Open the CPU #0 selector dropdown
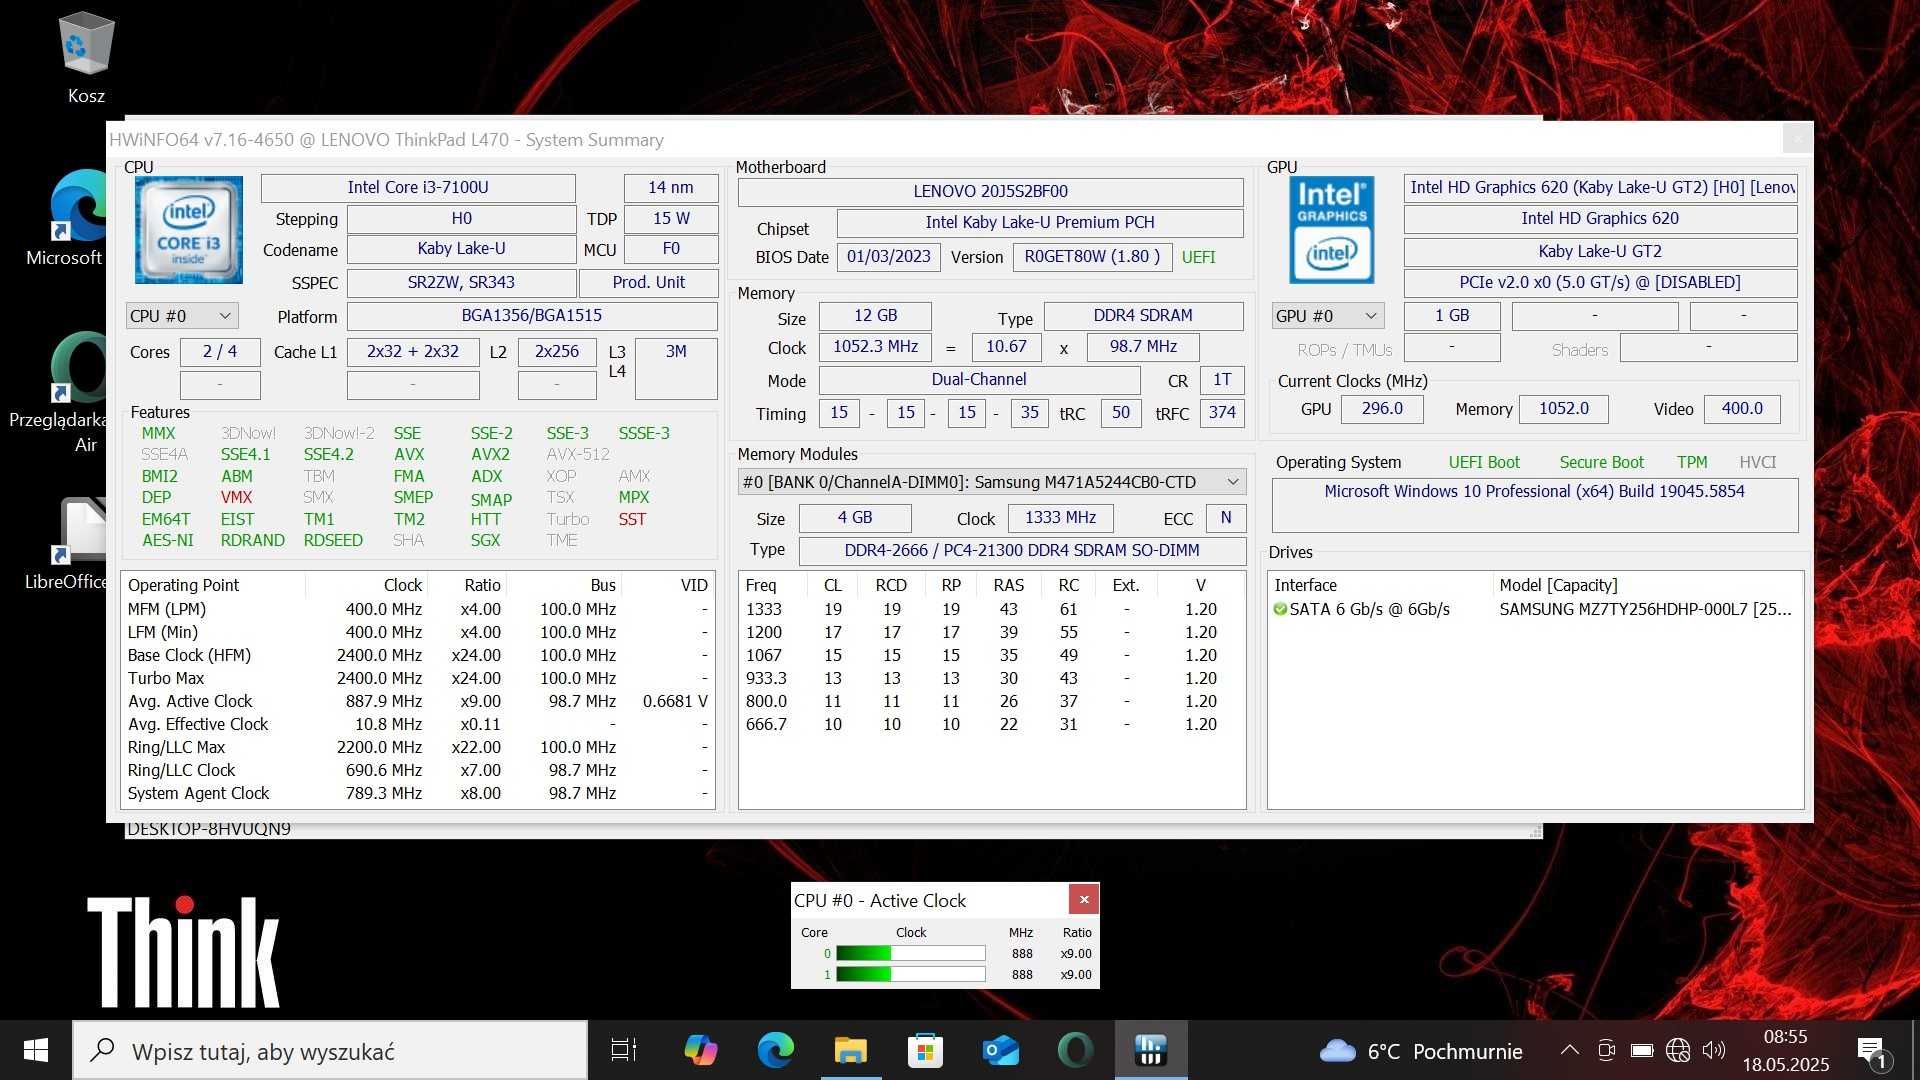 click(x=182, y=316)
